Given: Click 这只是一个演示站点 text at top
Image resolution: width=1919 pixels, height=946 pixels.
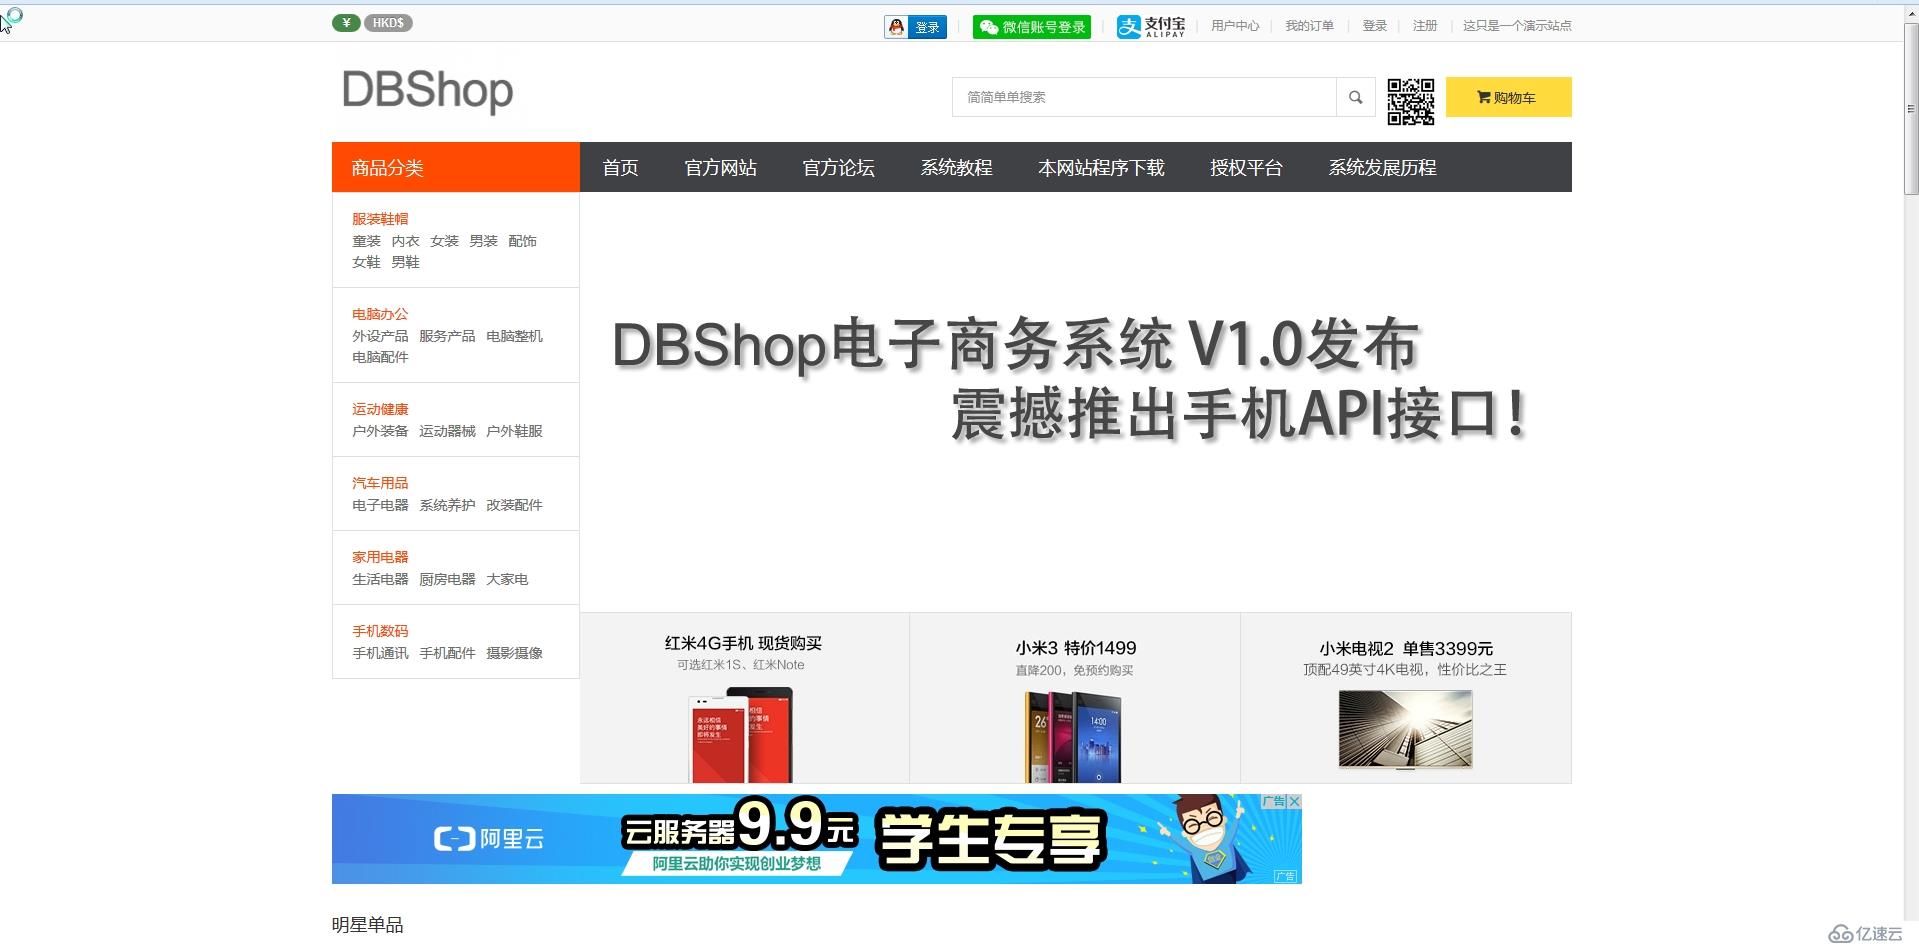Looking at the screenshot, I should pos(1517,26).
